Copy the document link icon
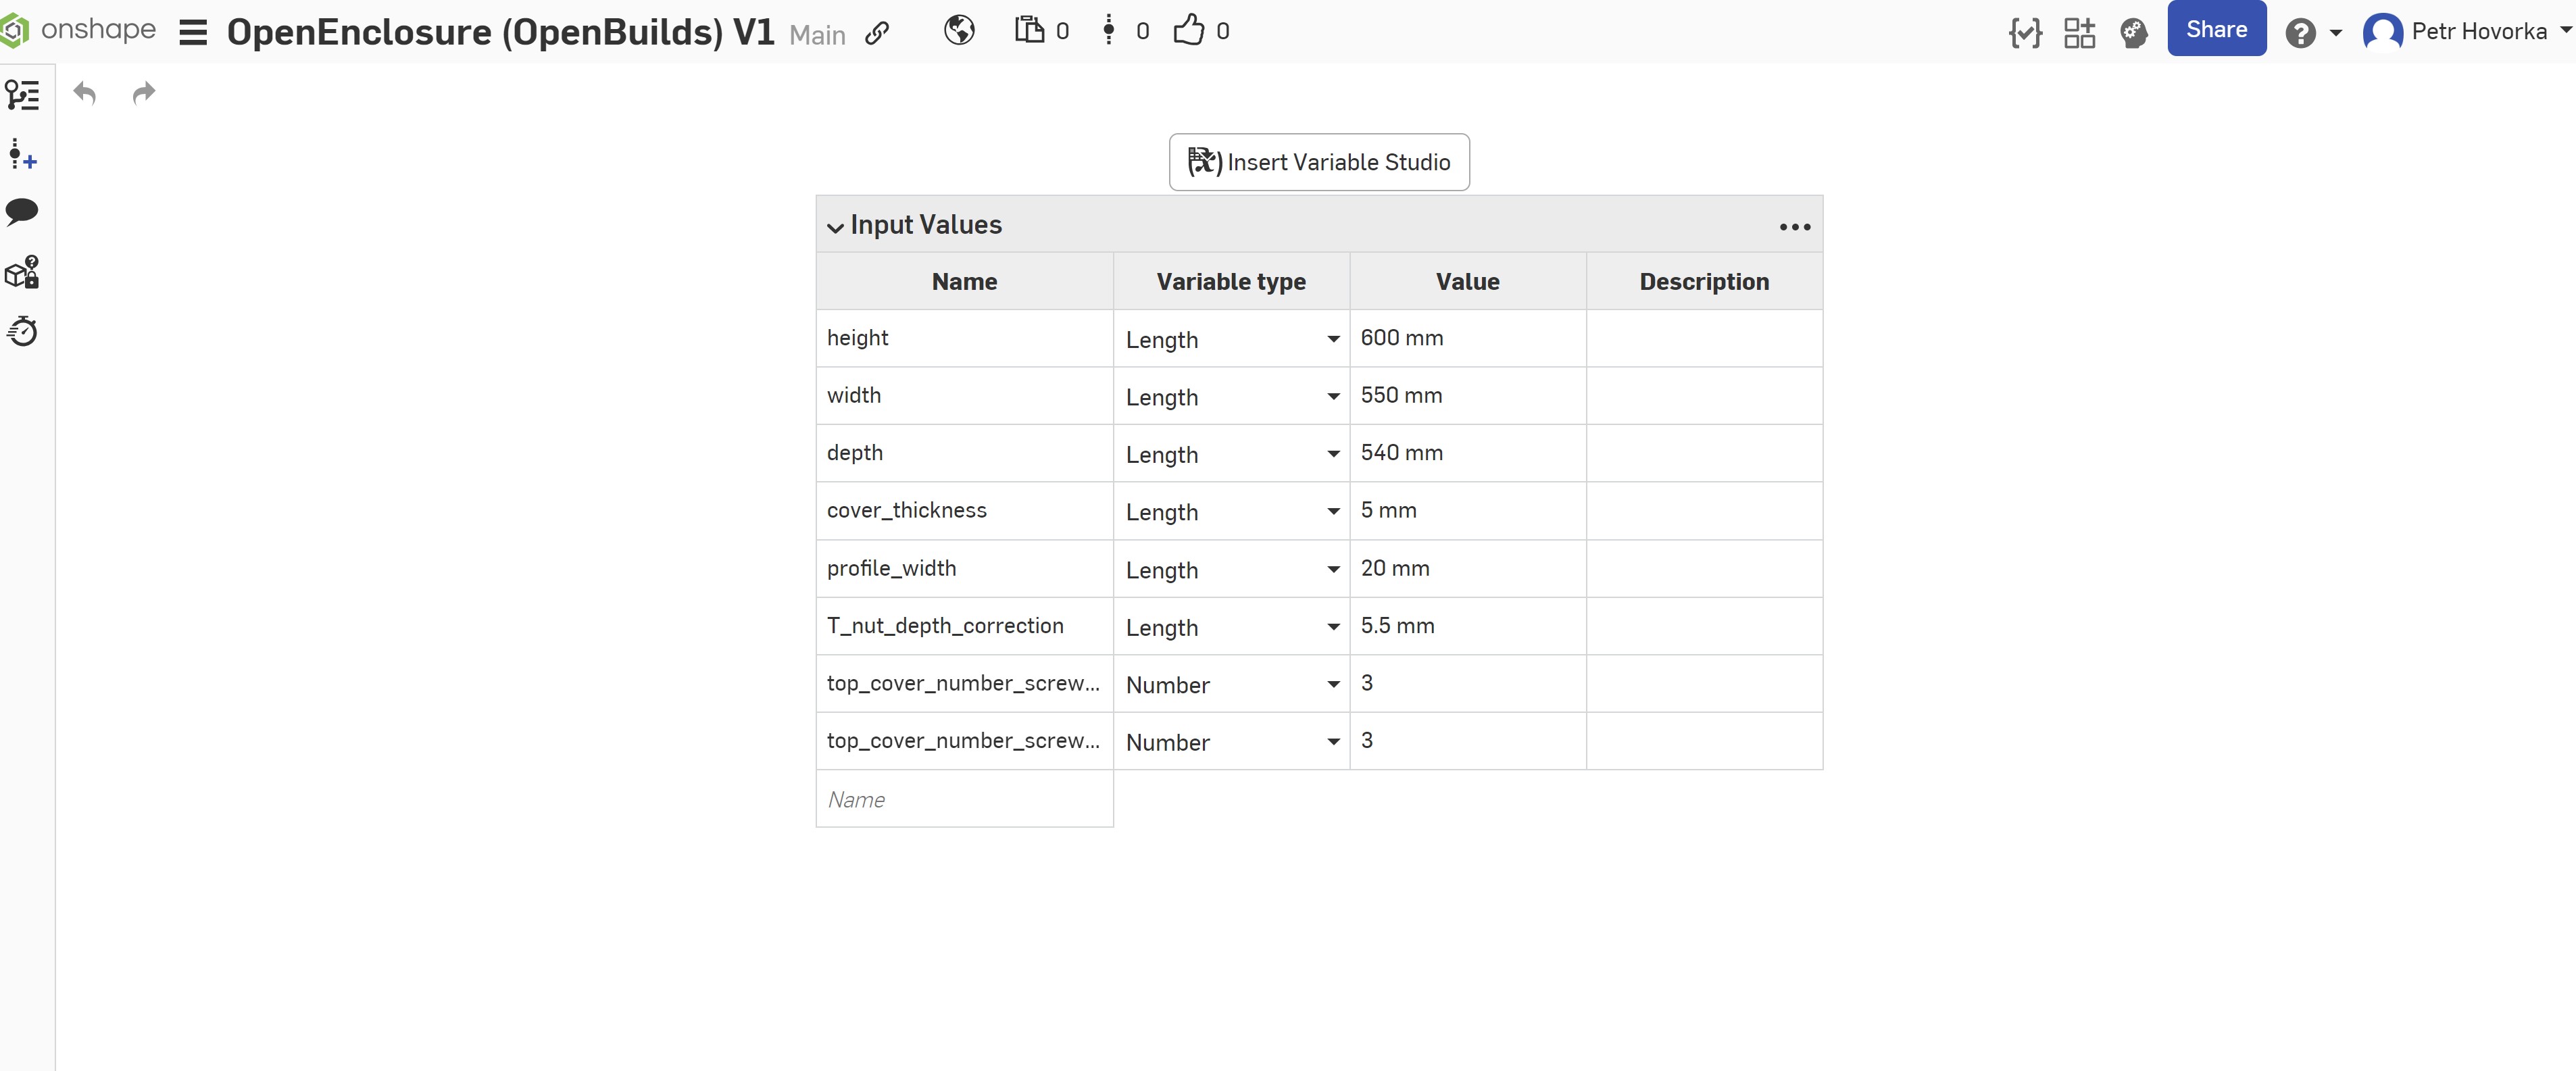Image resolution: width=2576 pixels, height=1071 pixels. pyautogui.click(x=877, y=33)
